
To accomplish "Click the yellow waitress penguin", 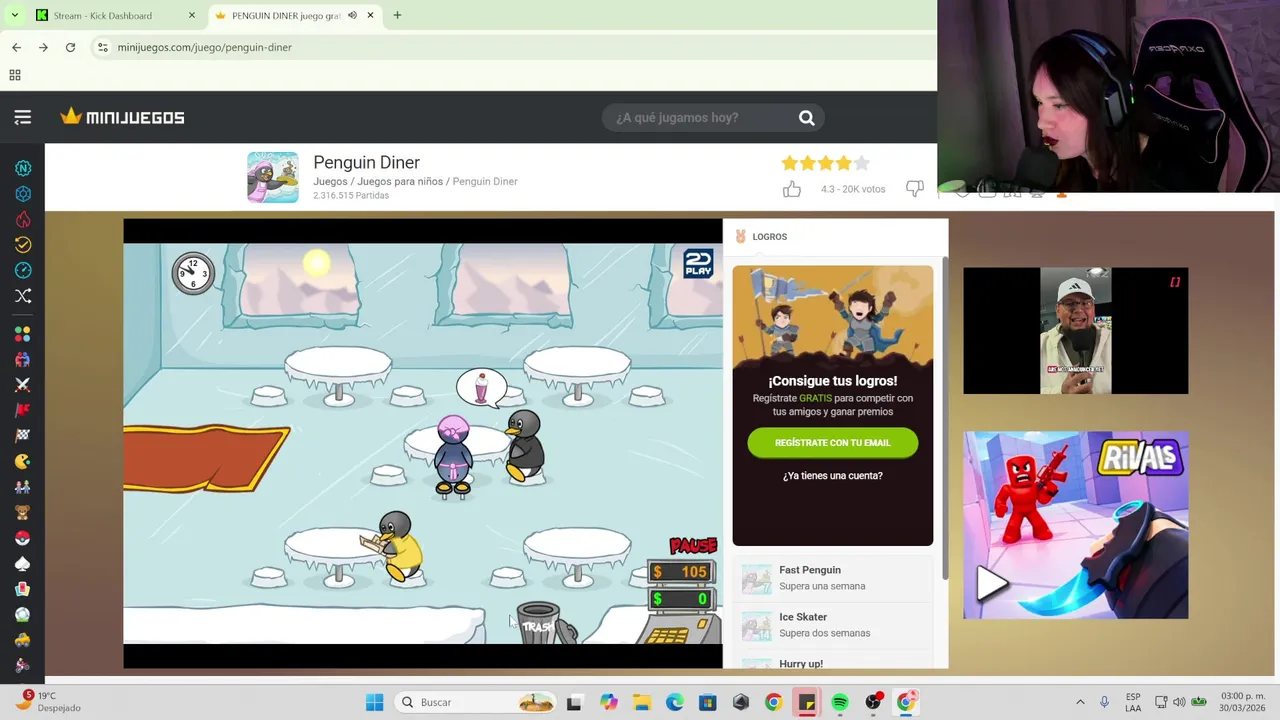I will click(397, 546).
